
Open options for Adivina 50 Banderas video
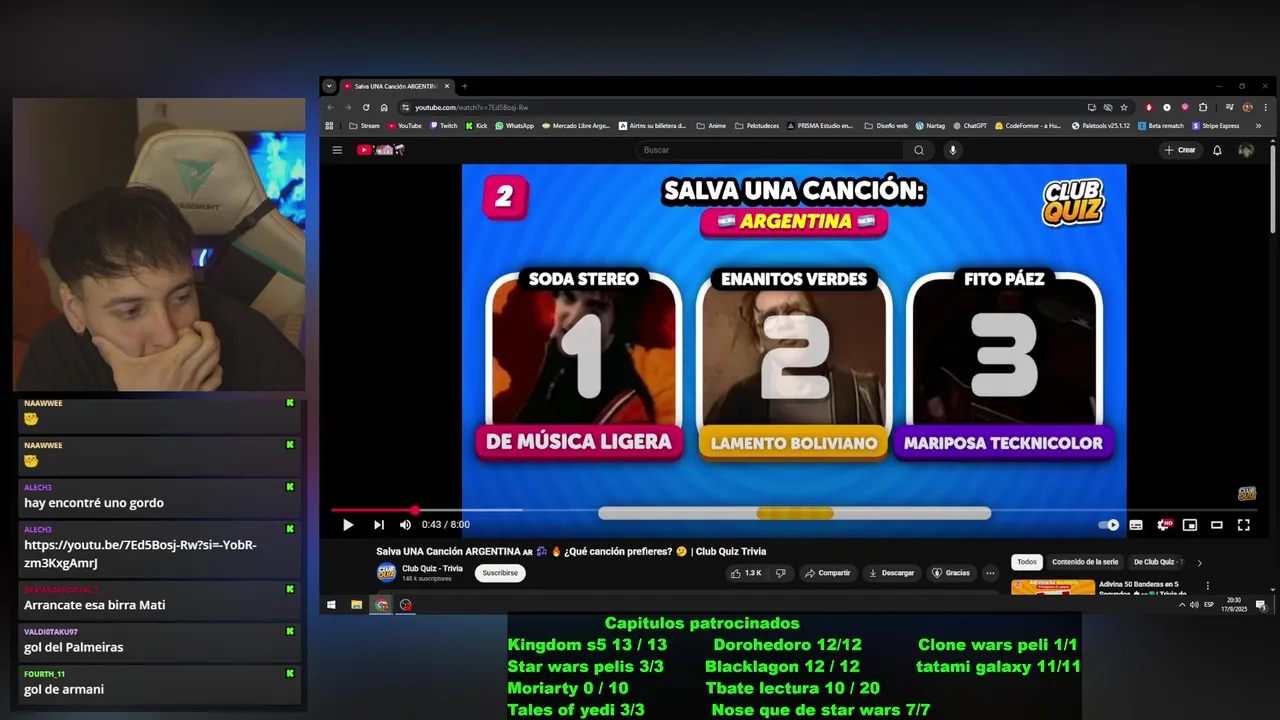(x=1207, y=586)
